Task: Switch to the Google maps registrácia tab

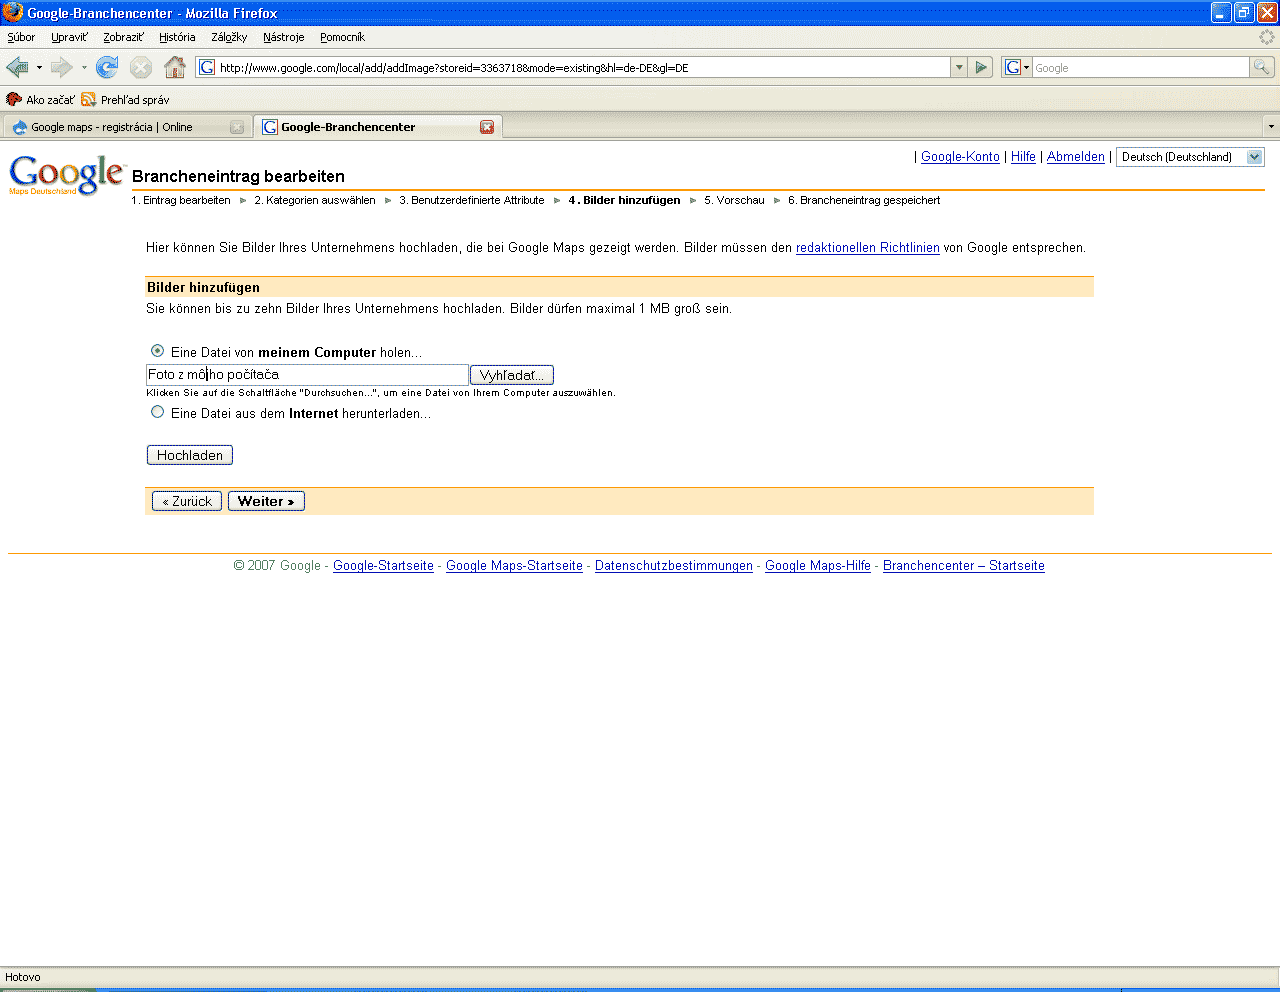Action: (126, 127)
